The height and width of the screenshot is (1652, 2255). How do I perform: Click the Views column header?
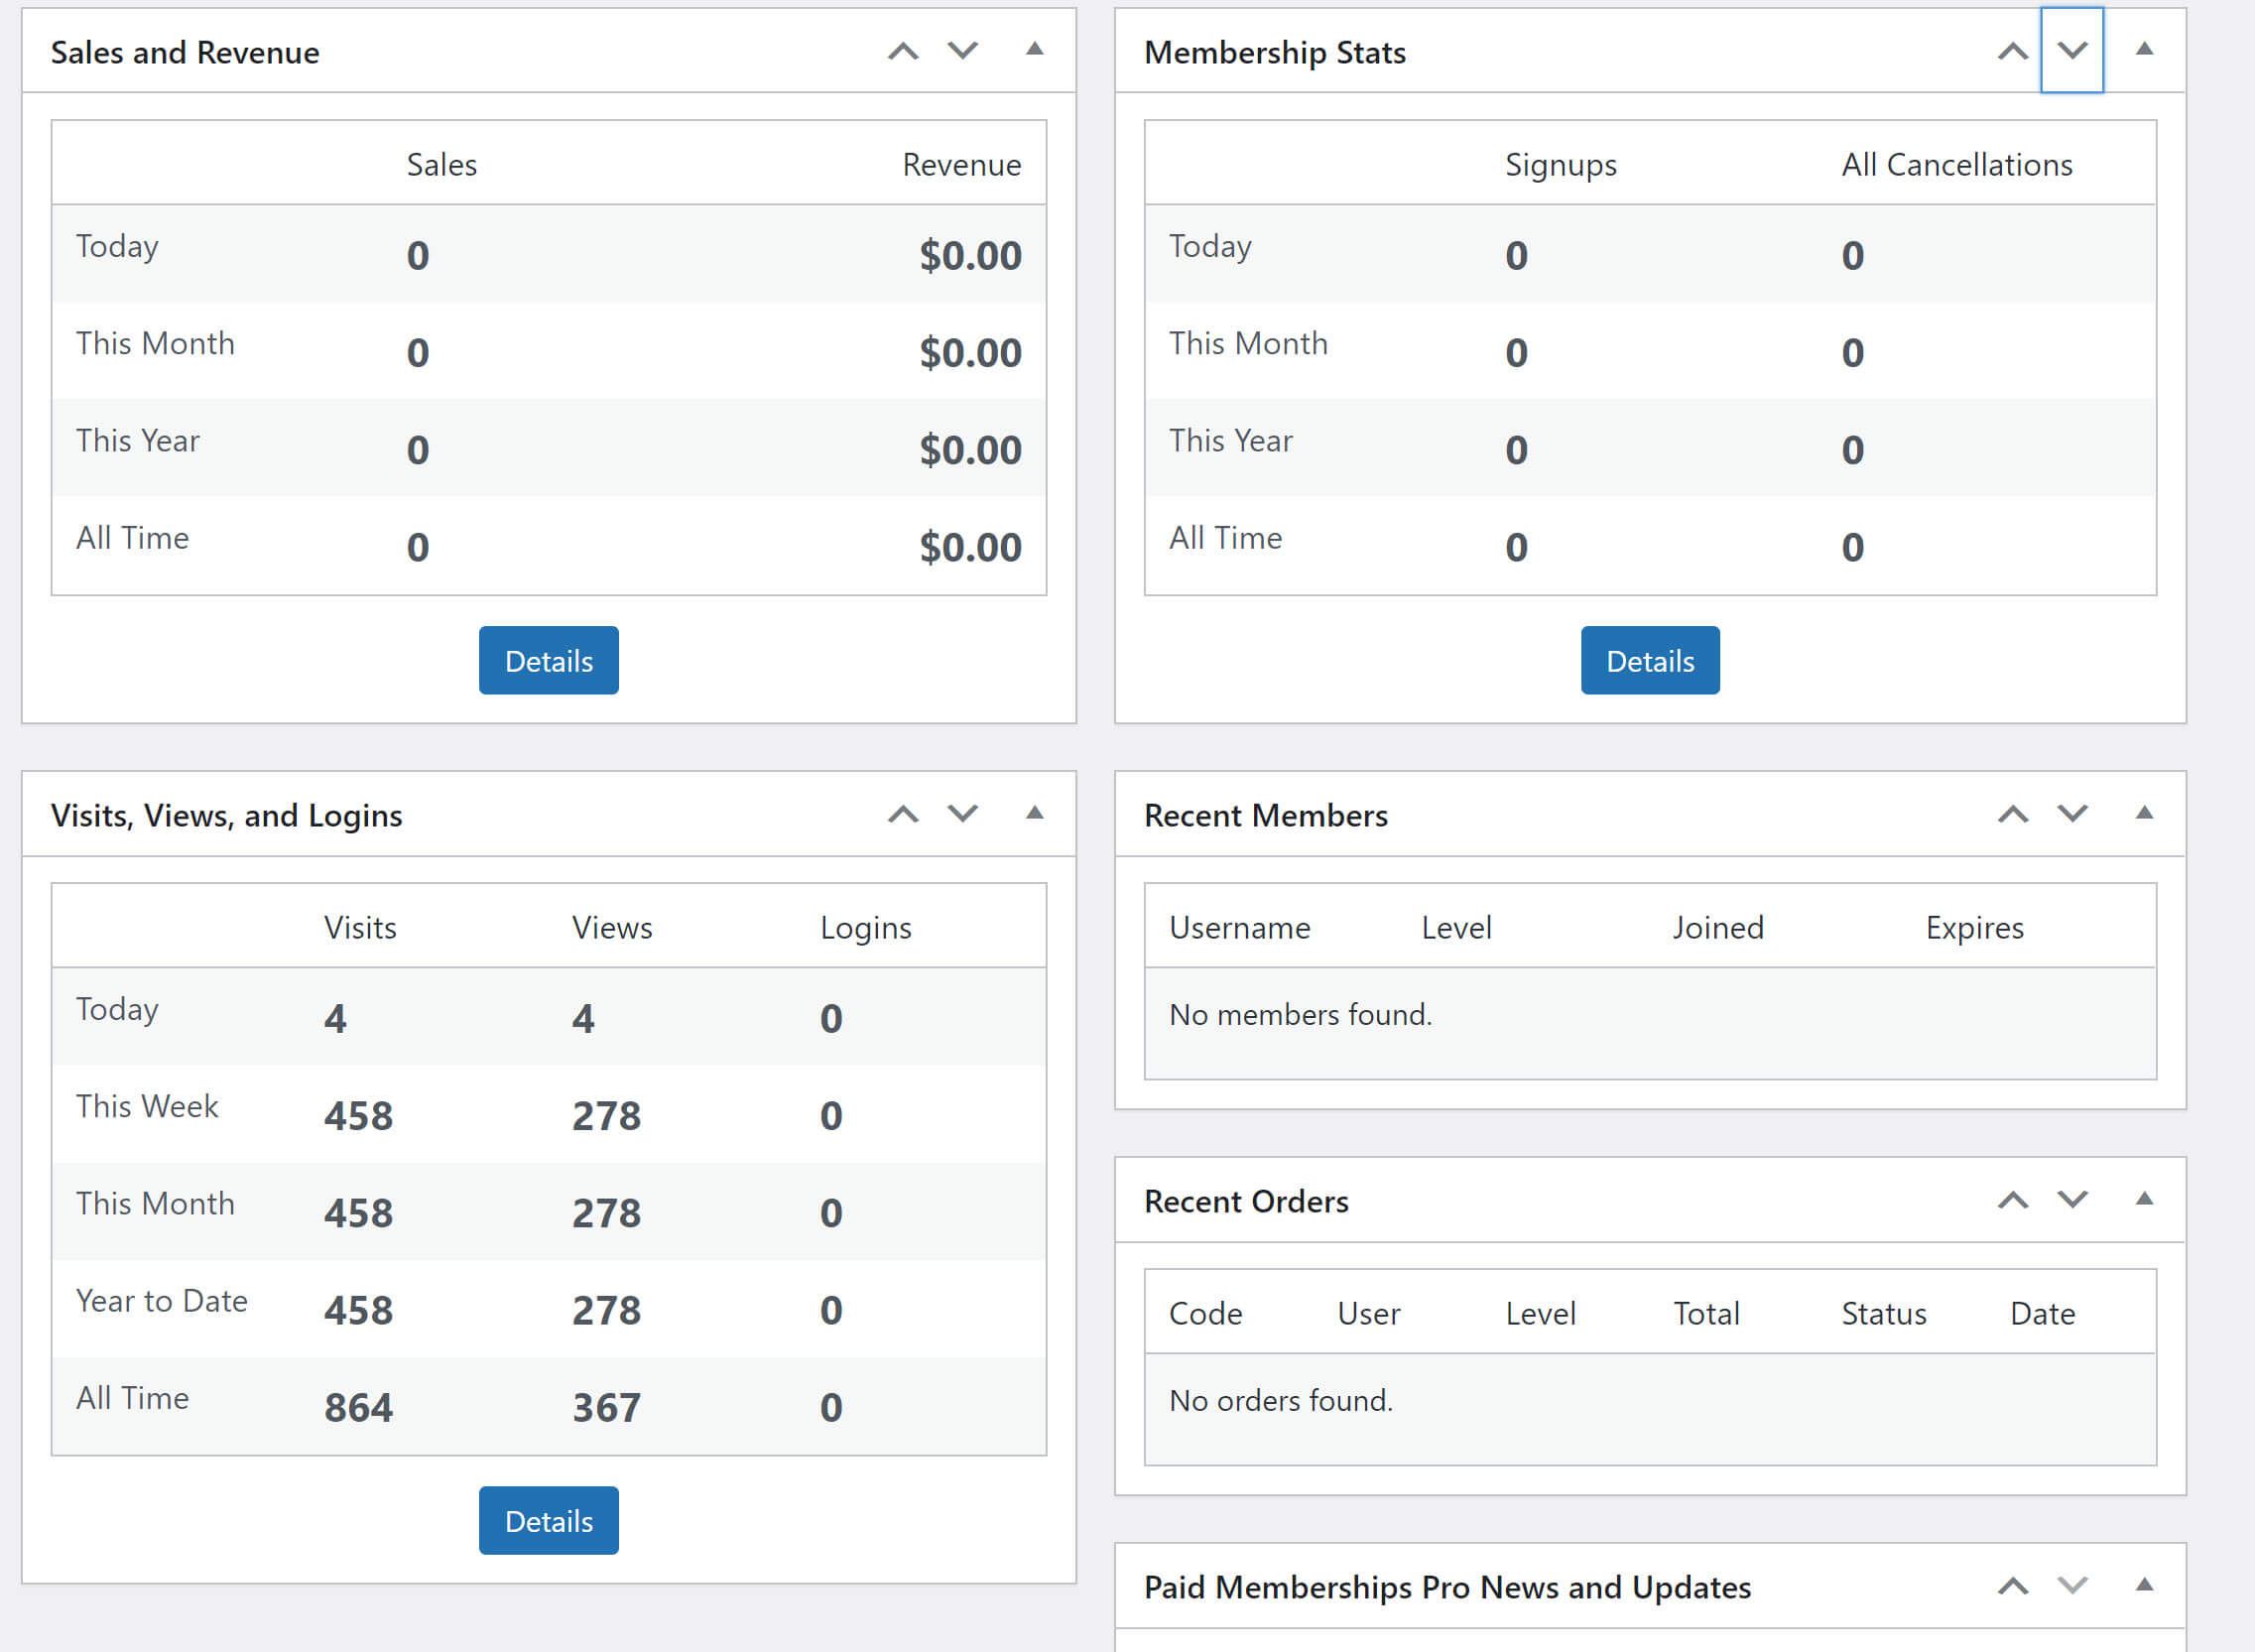[x=611, y=928]
